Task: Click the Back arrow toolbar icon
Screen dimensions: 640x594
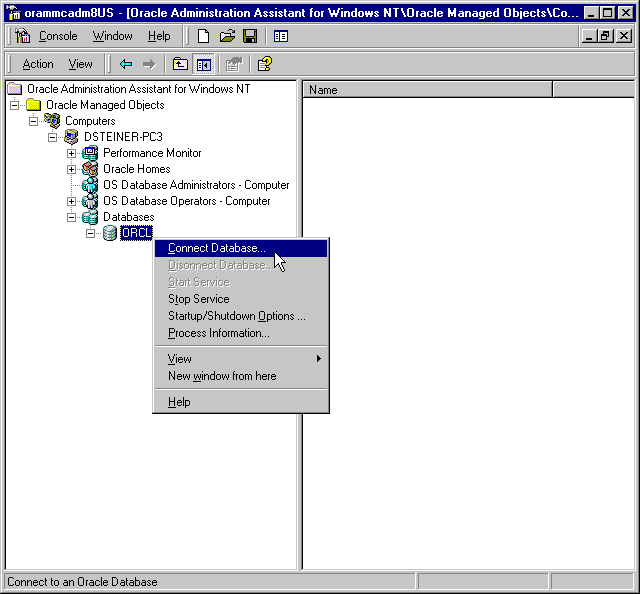Action: pos(126,64)
